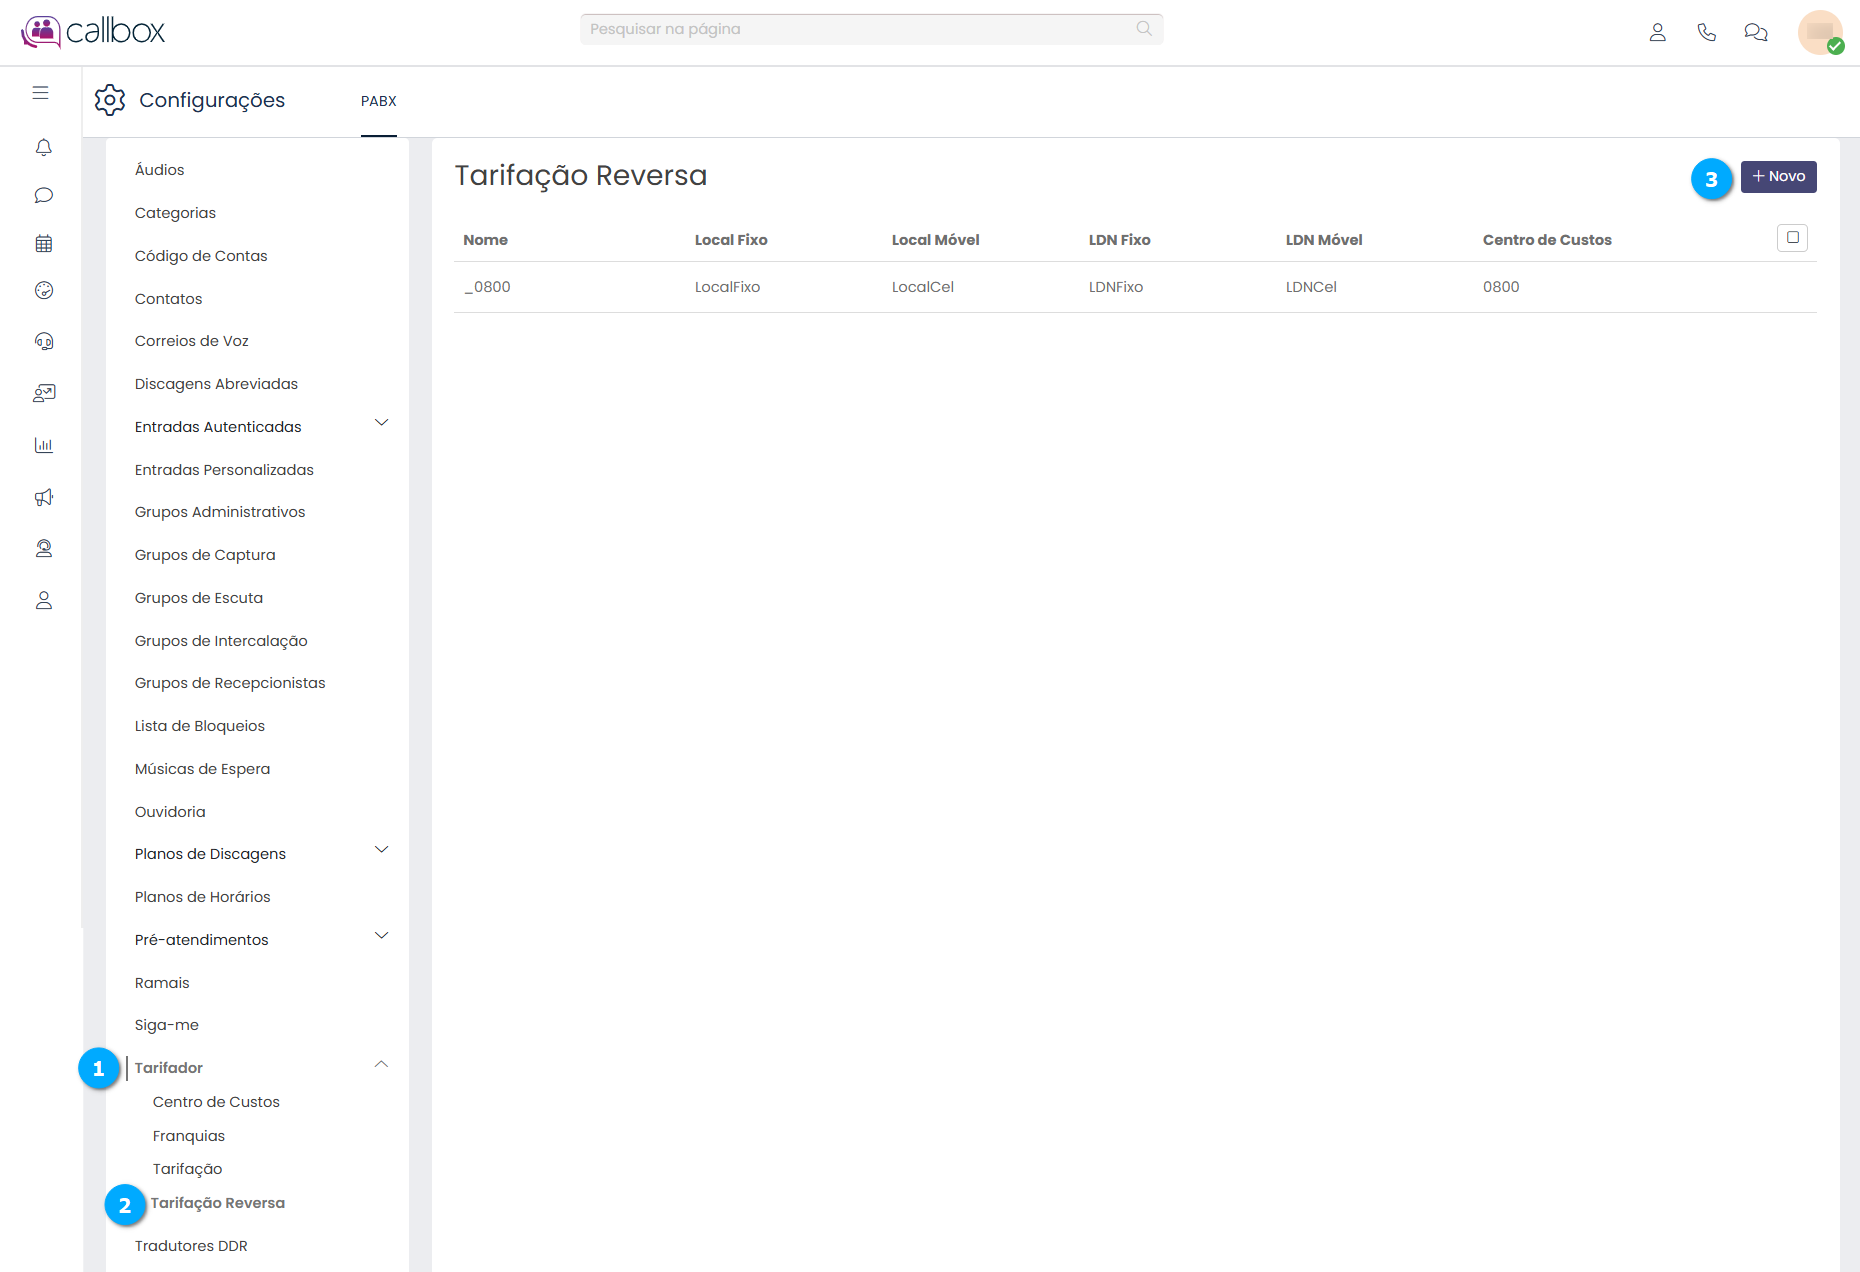Click the headset support sidebar icon
Image resolution: width=1860 pixels, height=1272 pixels.
coord(43,341)
